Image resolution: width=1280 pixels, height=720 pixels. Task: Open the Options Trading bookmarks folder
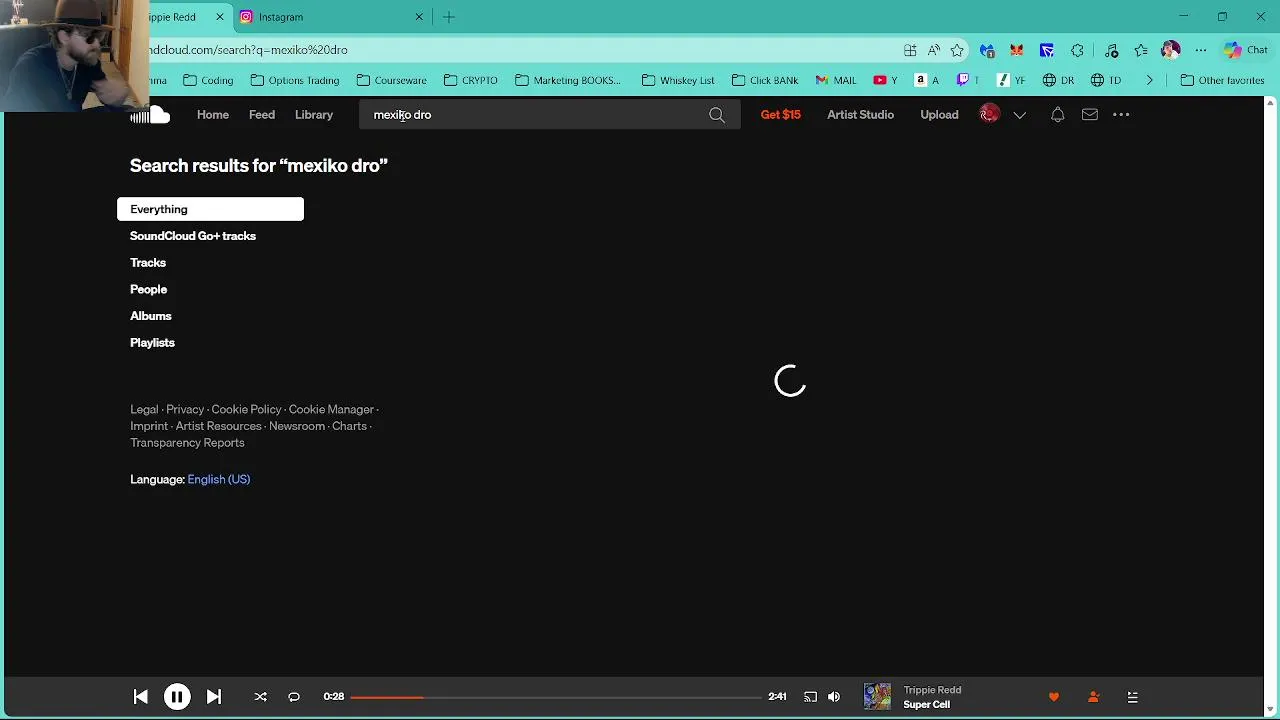click(x=295, y=80)
